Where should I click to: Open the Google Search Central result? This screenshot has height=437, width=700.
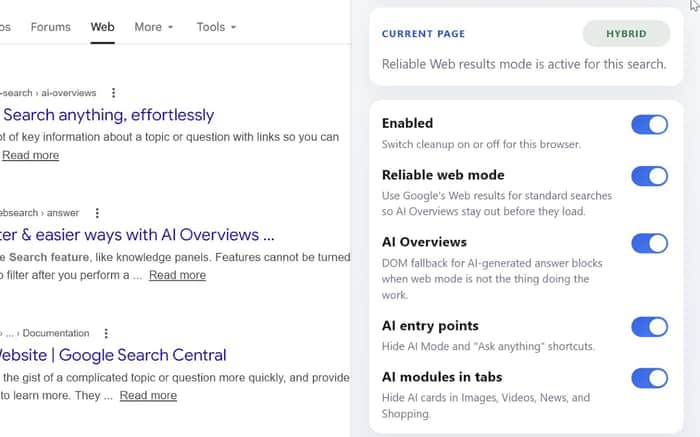pyautogui.click(x=113, y=355)
